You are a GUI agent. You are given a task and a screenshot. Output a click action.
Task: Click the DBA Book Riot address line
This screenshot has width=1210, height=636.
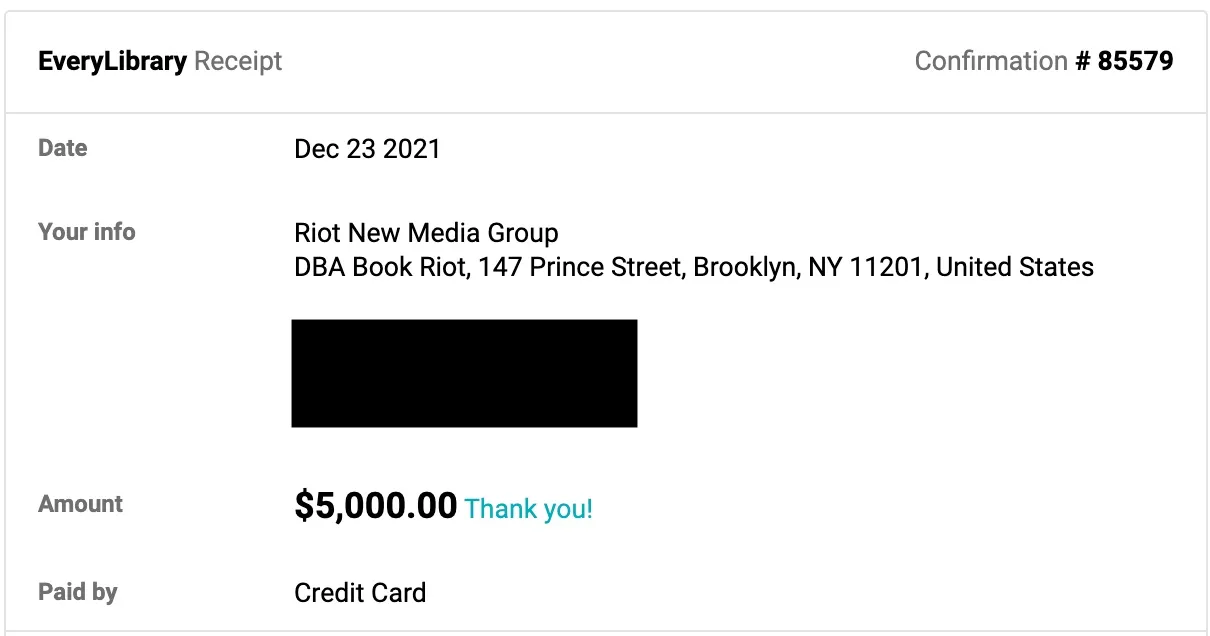(x=694, y=267)
